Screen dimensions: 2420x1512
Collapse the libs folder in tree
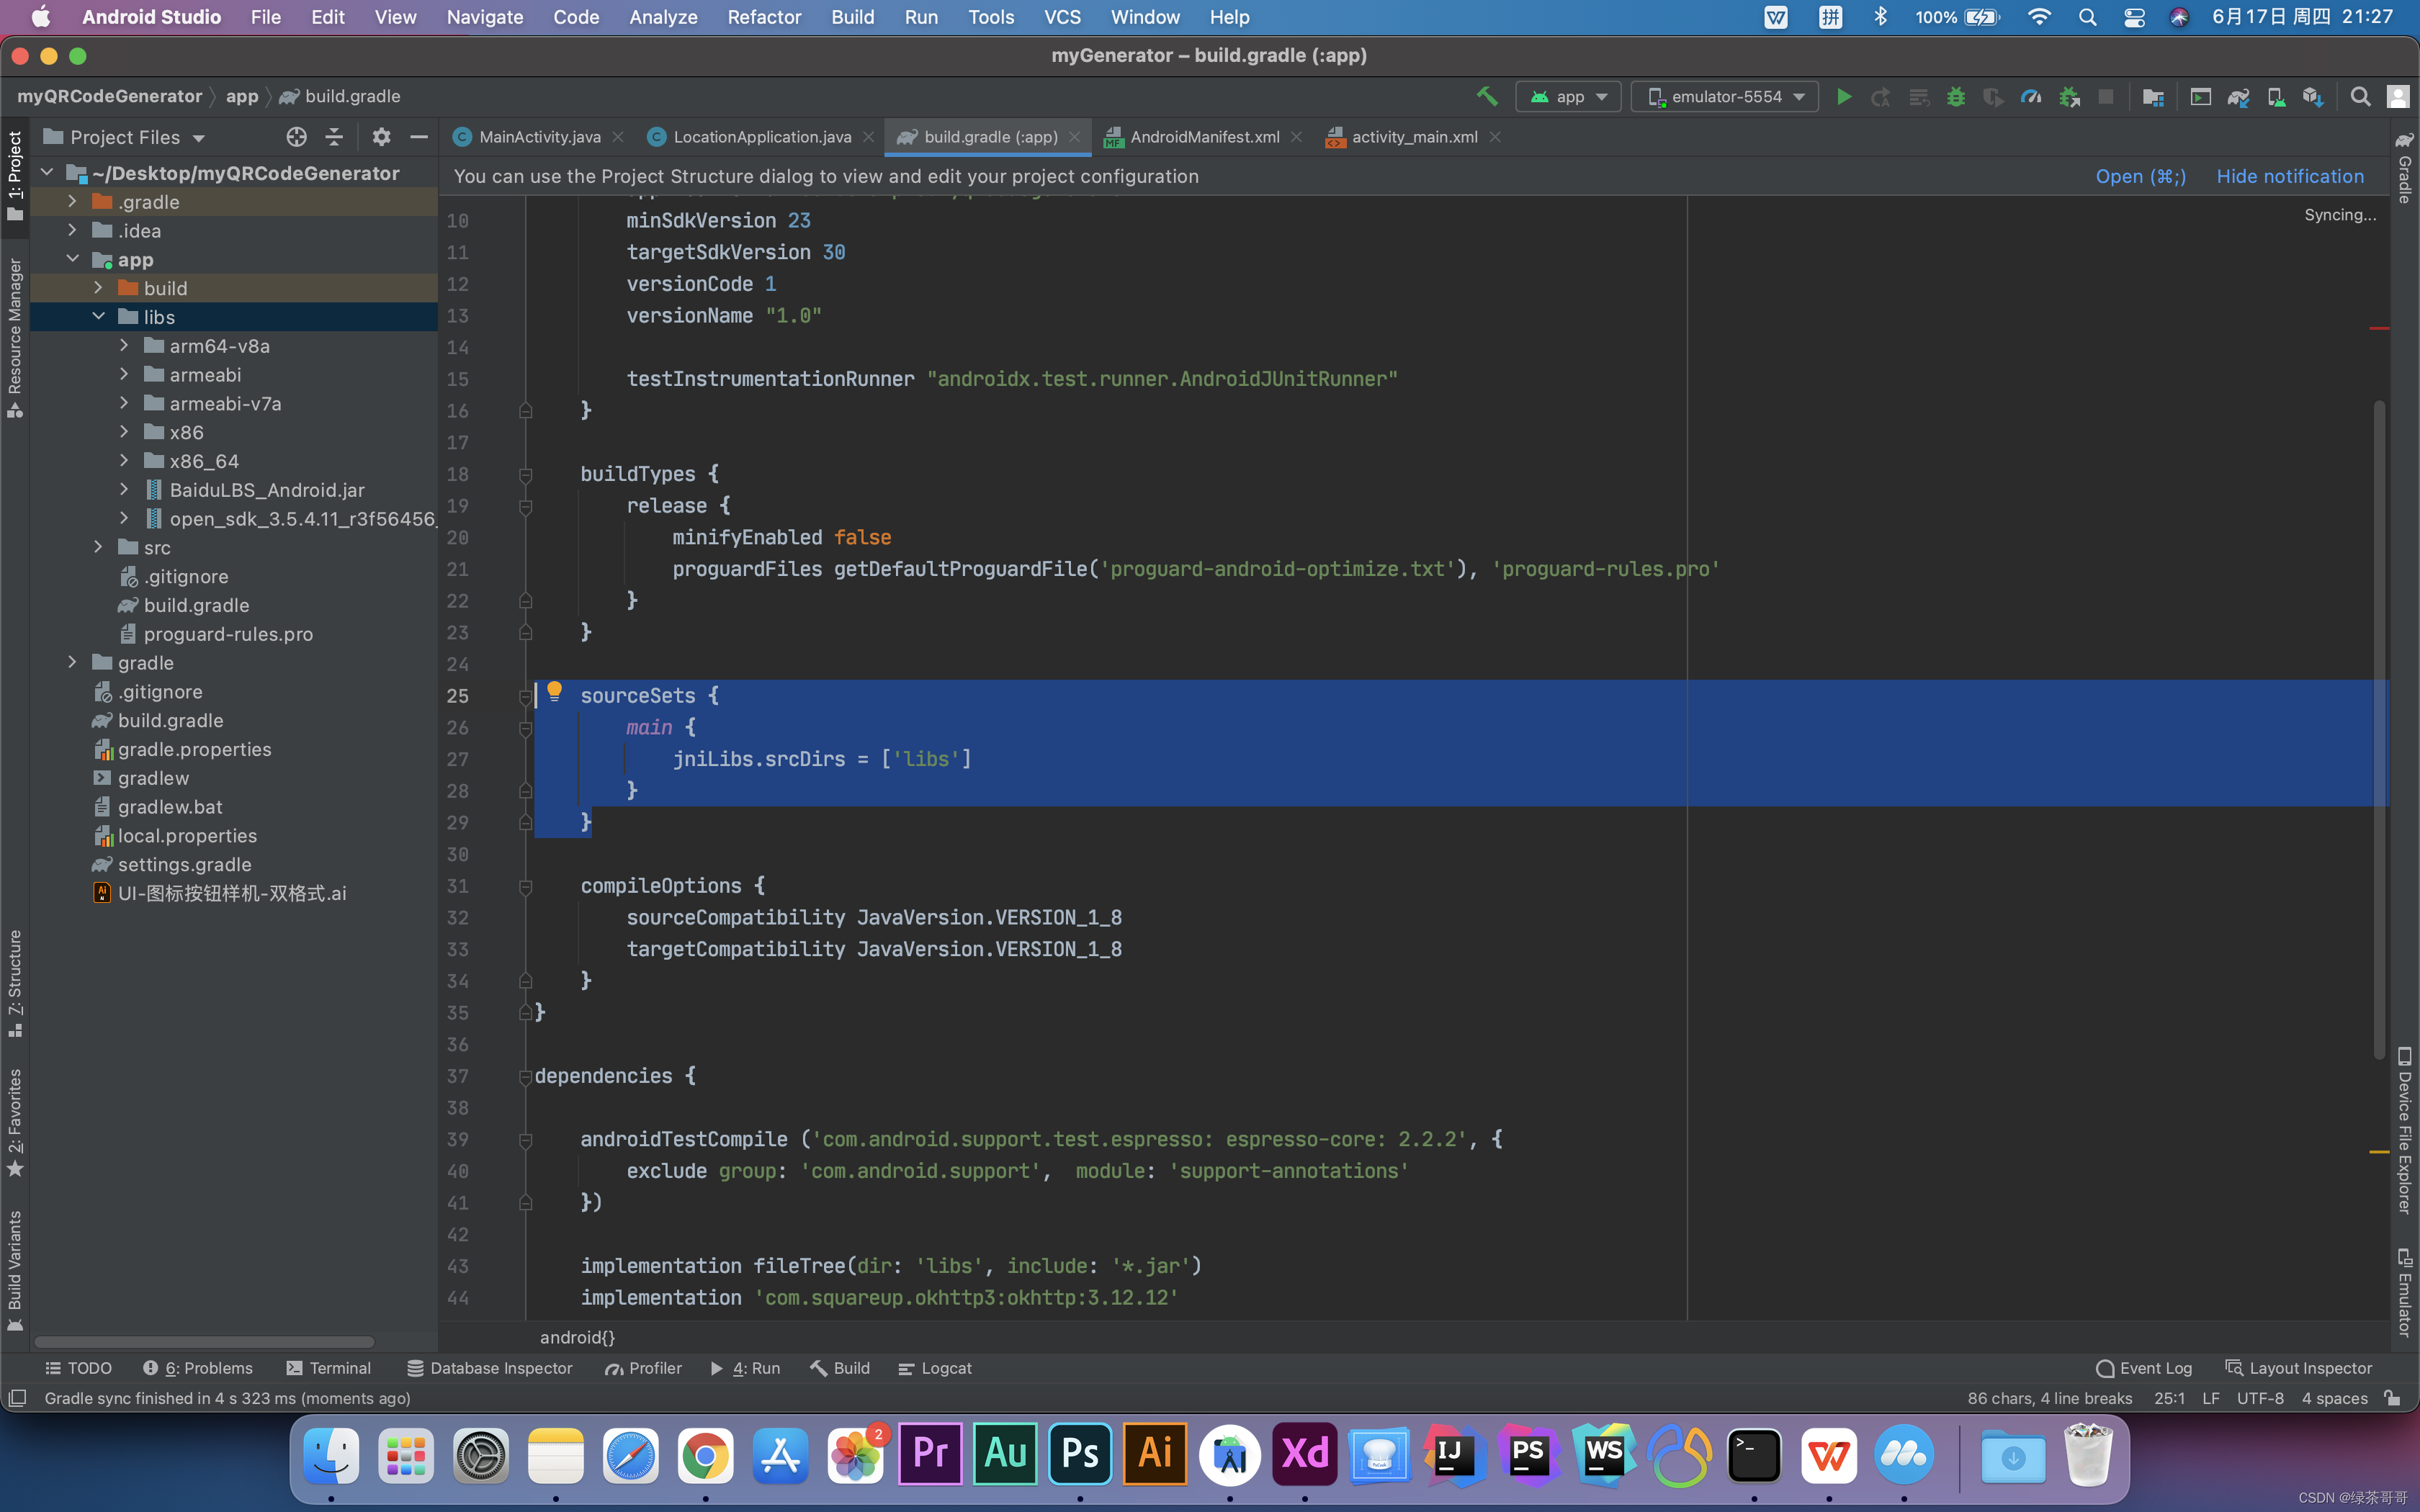pyautogui.click(x=98, y=317)
